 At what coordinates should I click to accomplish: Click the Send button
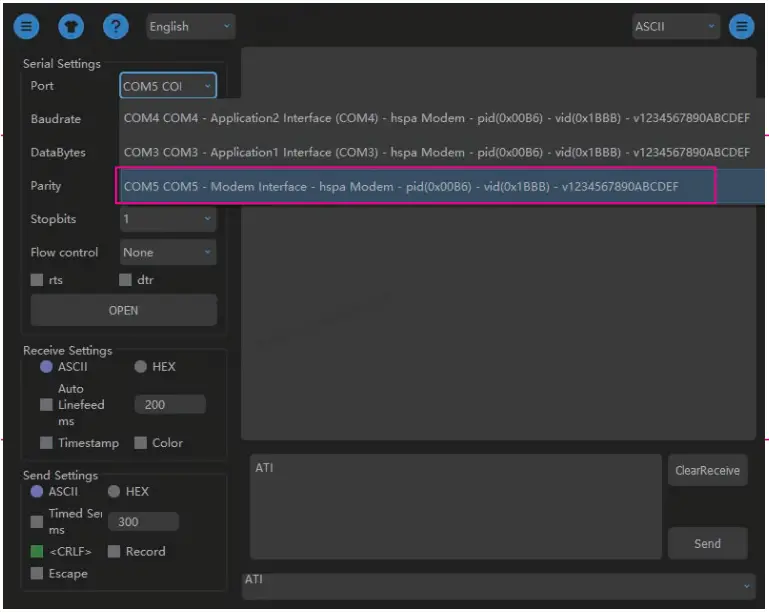(707, 543)
